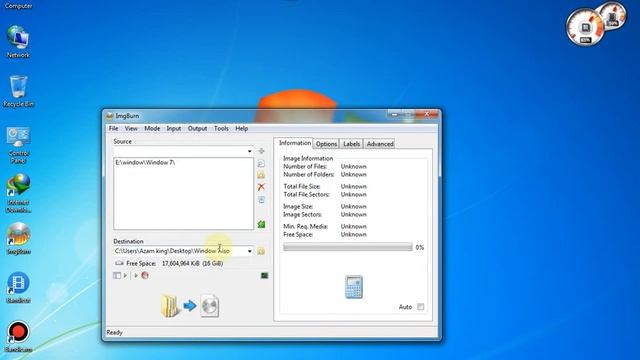Click the large CPU meter gadget
The height and width of the screenshot is (360, 640).
pyautogui.click(x=585, y=28)
